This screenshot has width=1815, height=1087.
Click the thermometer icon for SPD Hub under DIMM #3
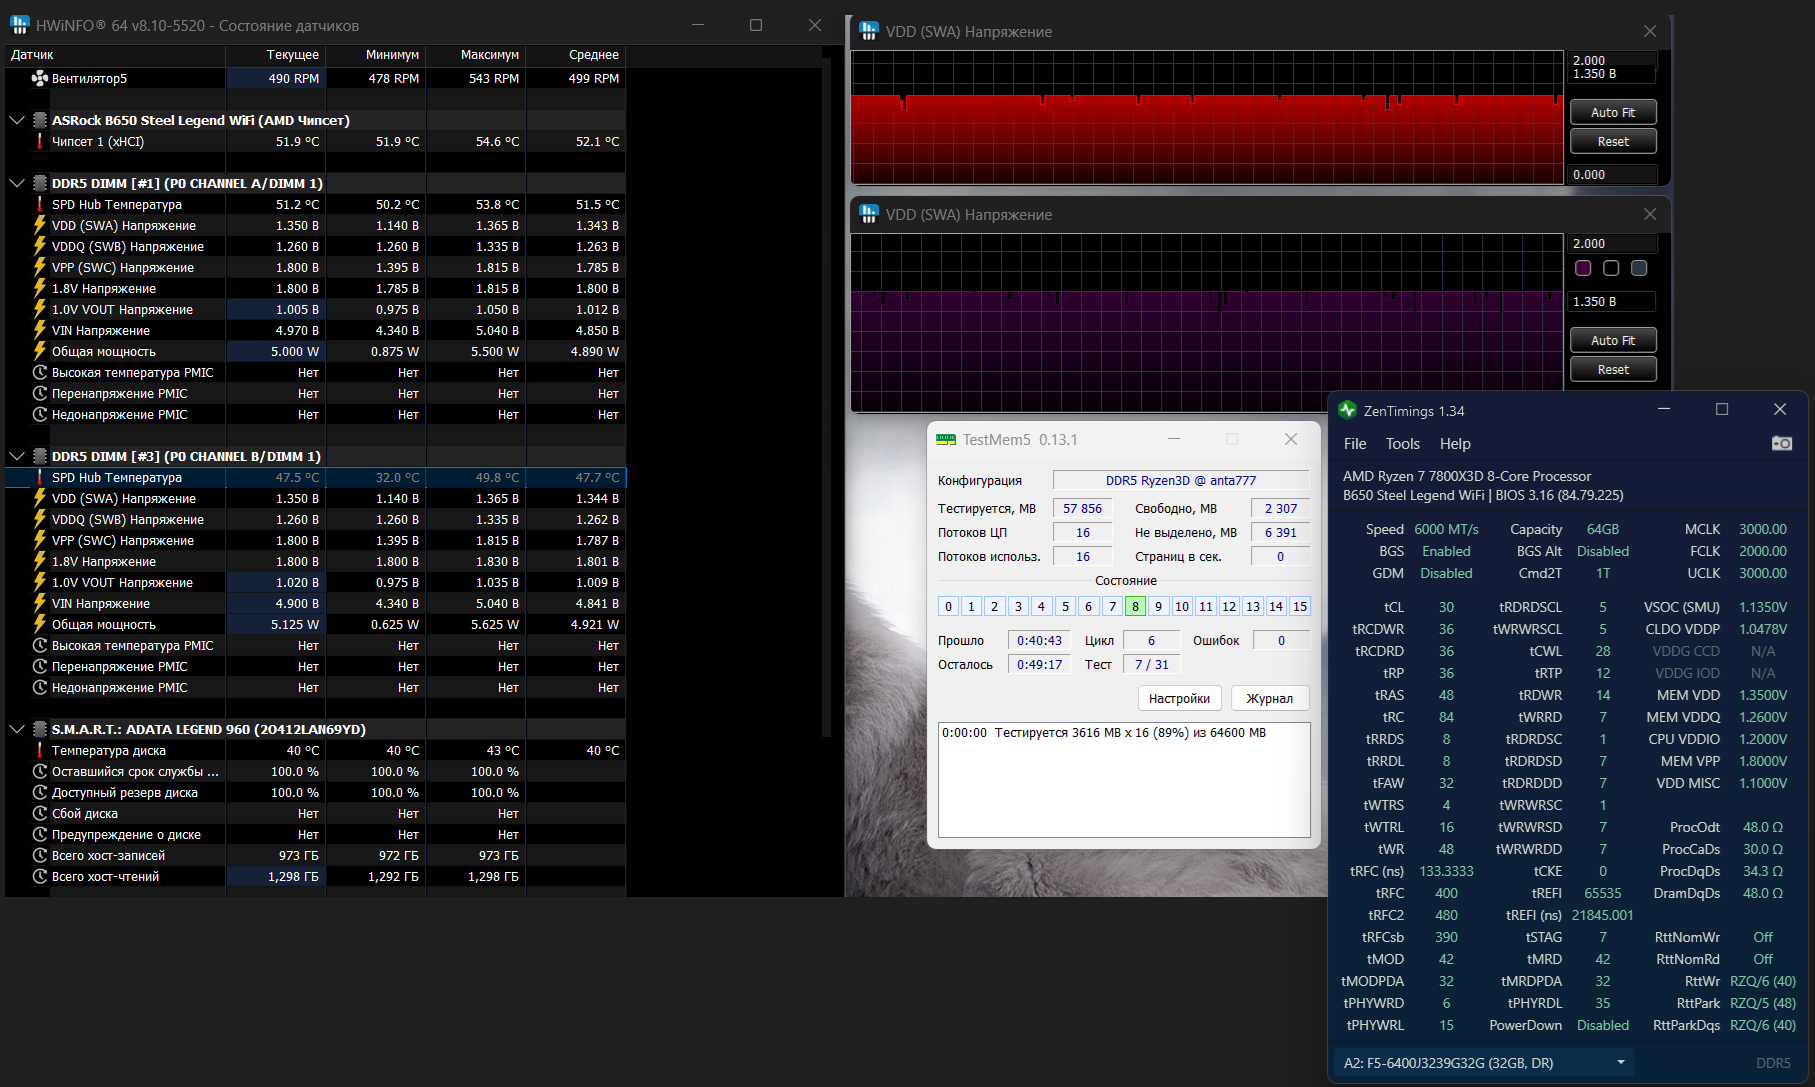click(x=40, y=477)
